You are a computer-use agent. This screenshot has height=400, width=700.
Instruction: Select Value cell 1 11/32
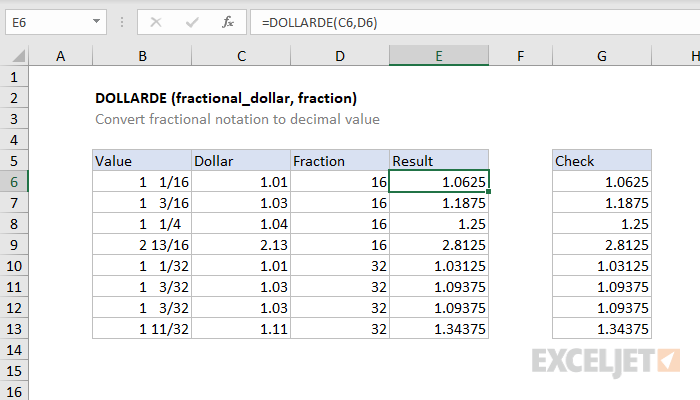point(142,329)
